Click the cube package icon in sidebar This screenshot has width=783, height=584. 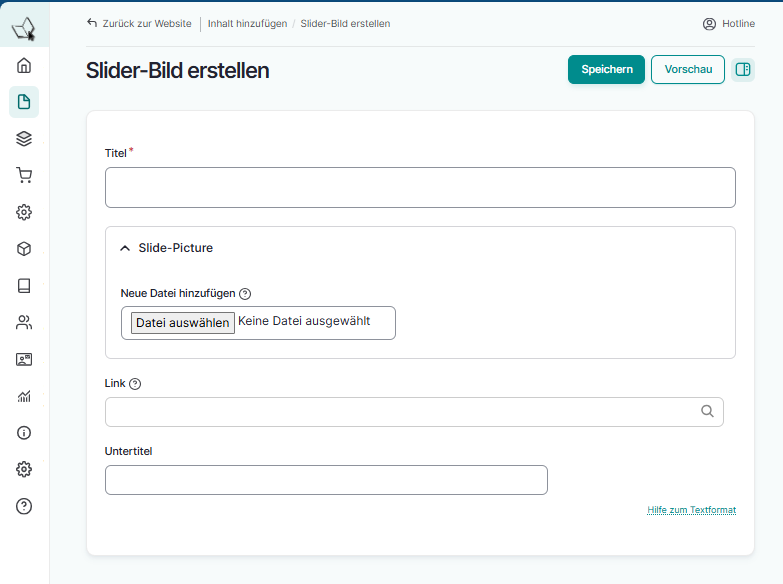point(24,249)
